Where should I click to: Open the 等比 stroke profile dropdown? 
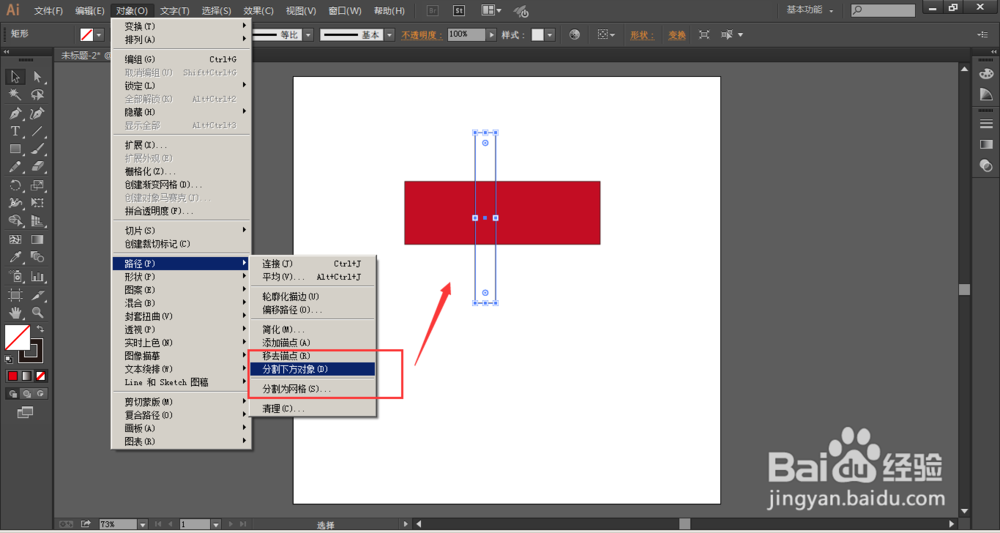click(x=308, y=35)
